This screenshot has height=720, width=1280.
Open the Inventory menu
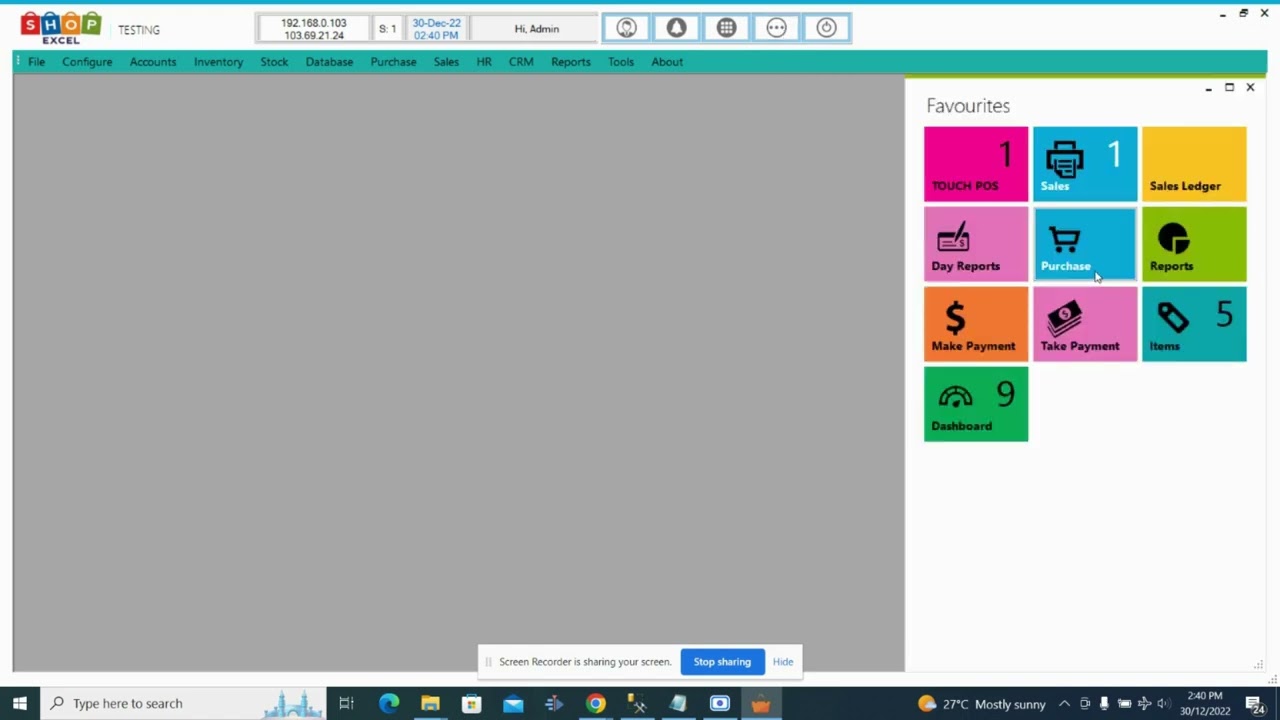[x=218, y=62]
